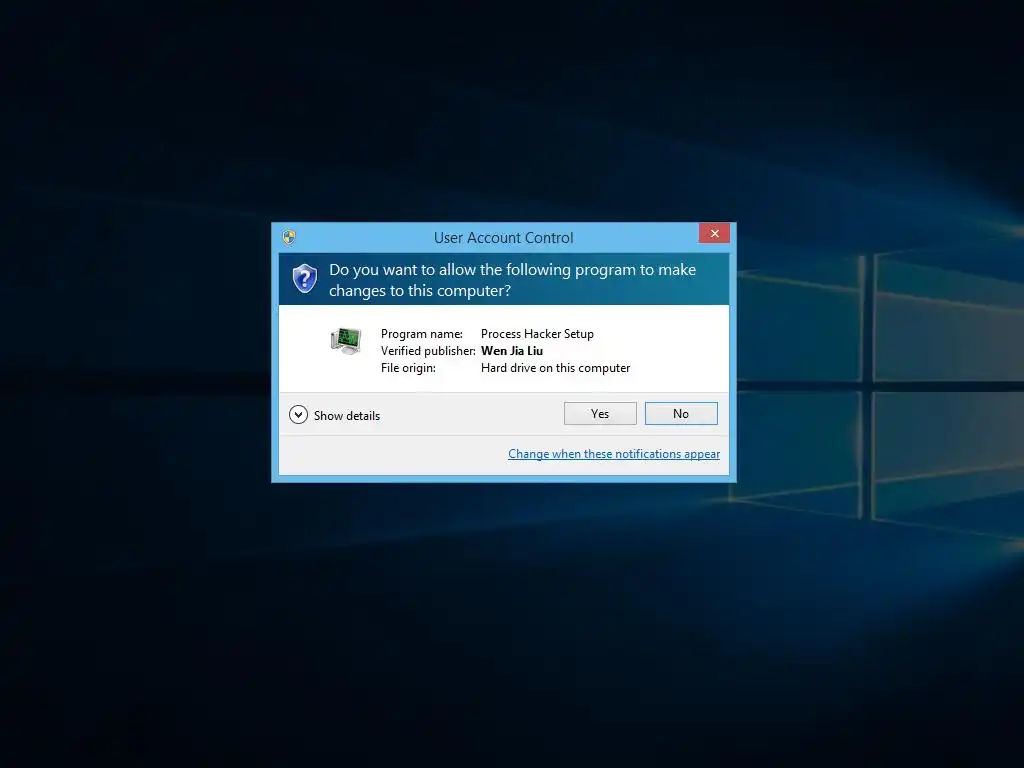1024x768 pixels.
Task: Click the User Account Control title text
Action: coord(504,238)
